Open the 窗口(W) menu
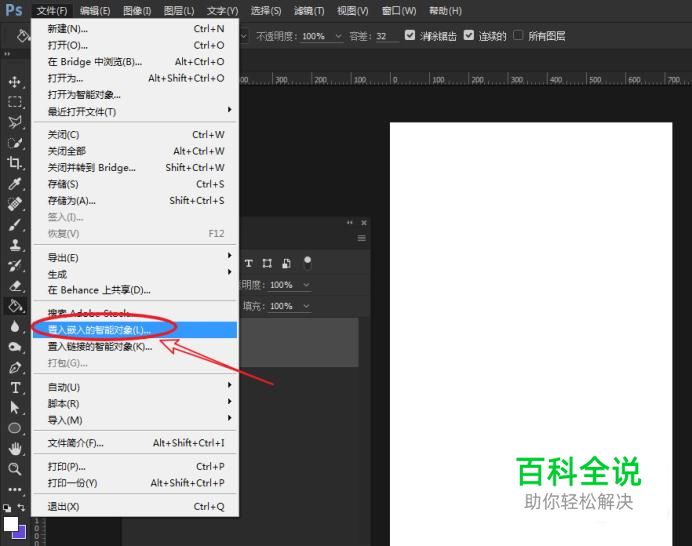 [399, 11]
